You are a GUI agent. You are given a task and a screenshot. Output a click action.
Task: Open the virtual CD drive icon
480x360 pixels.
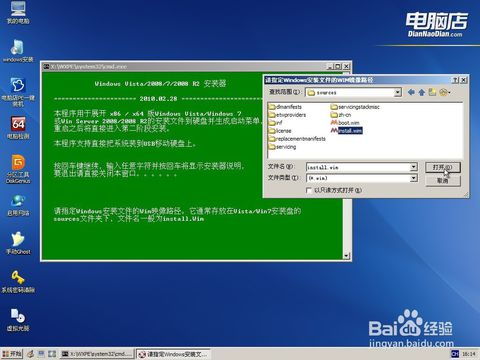(18, 319)
